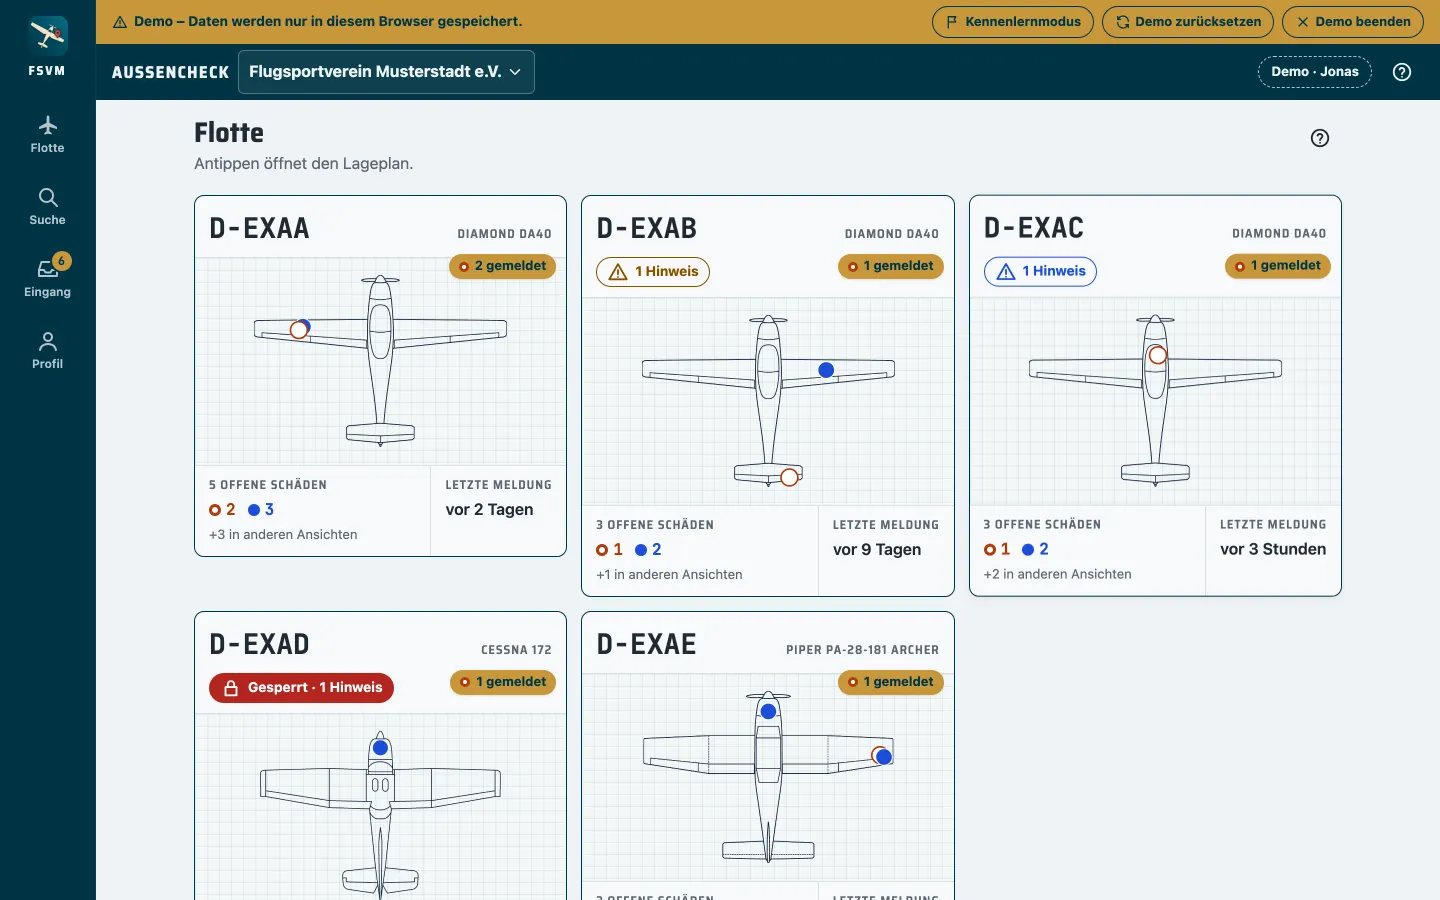This screenshot has height=900, width=1440.
Task: Click "+2 in anderen Ansichten" on D-EXAC
Action: pyautogui.click(x=1057, y=574)
